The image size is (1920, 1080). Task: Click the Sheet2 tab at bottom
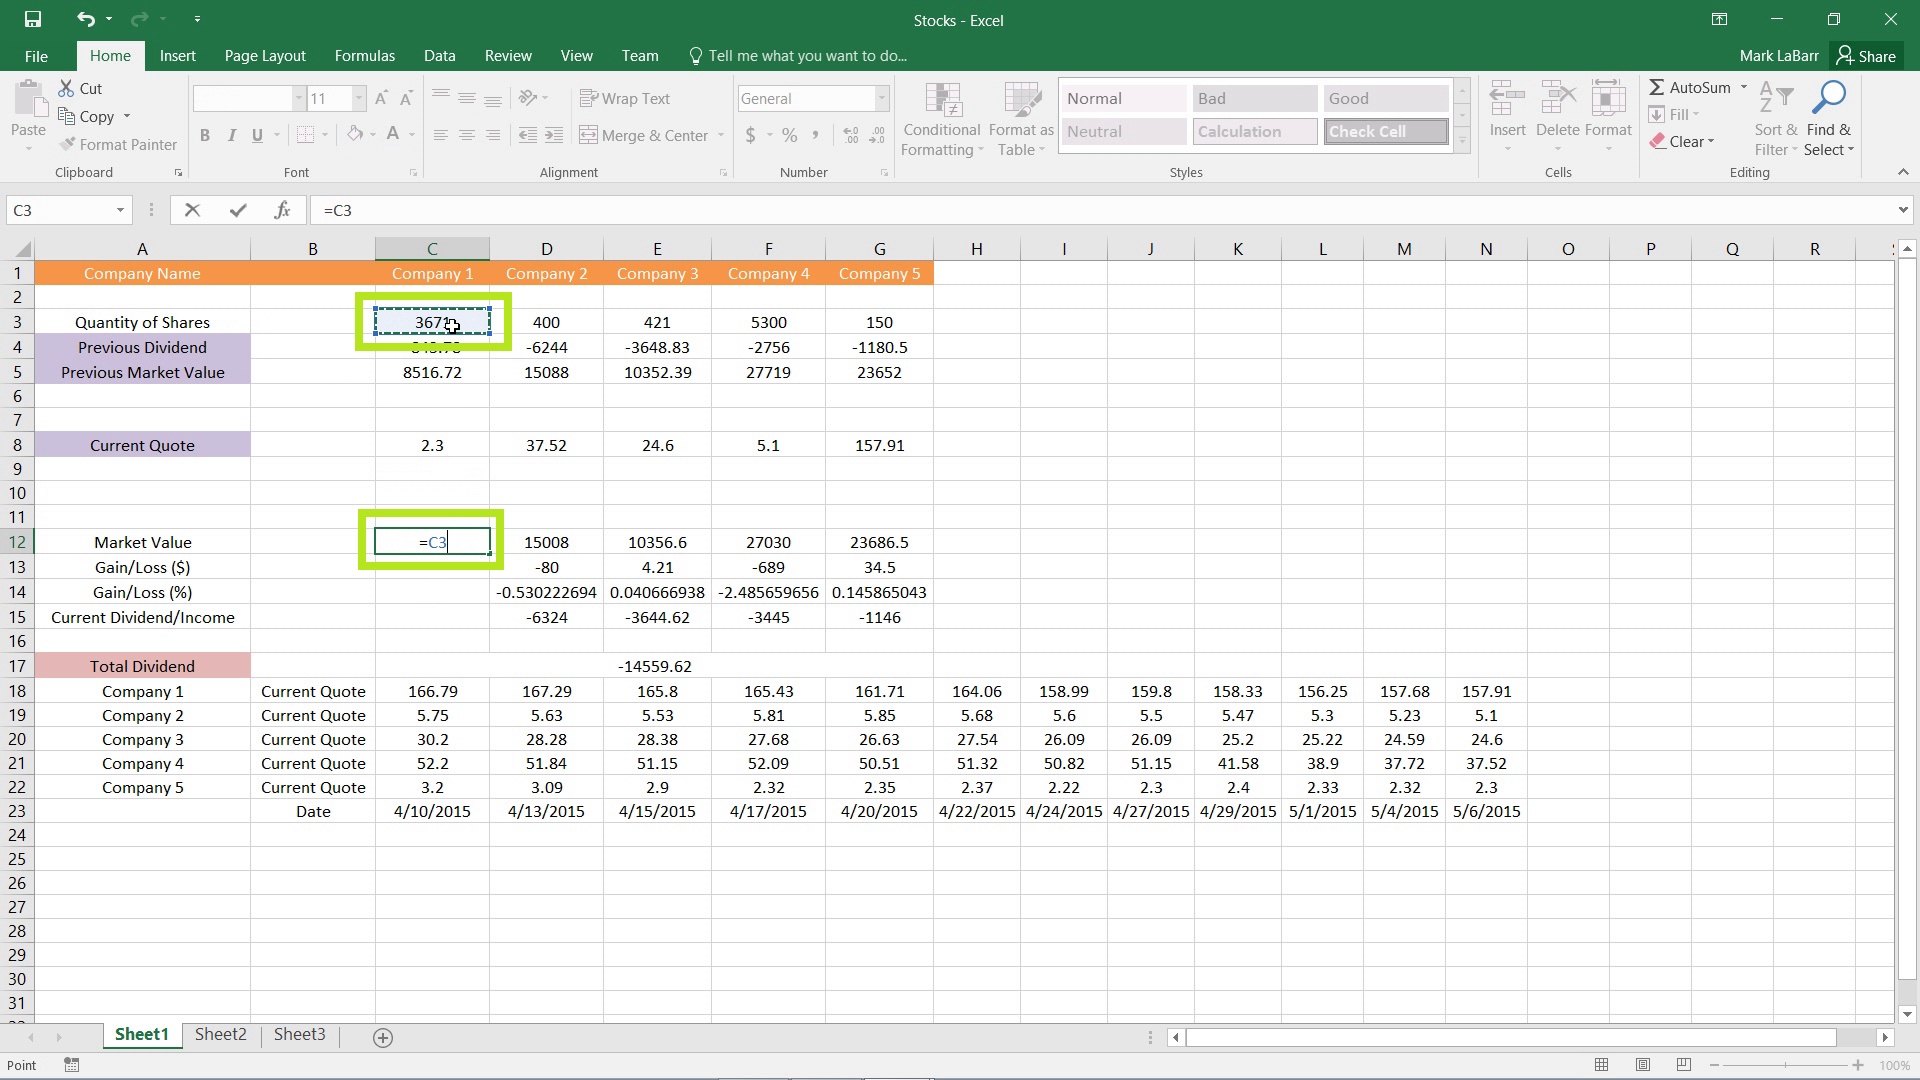[220, 1035]
